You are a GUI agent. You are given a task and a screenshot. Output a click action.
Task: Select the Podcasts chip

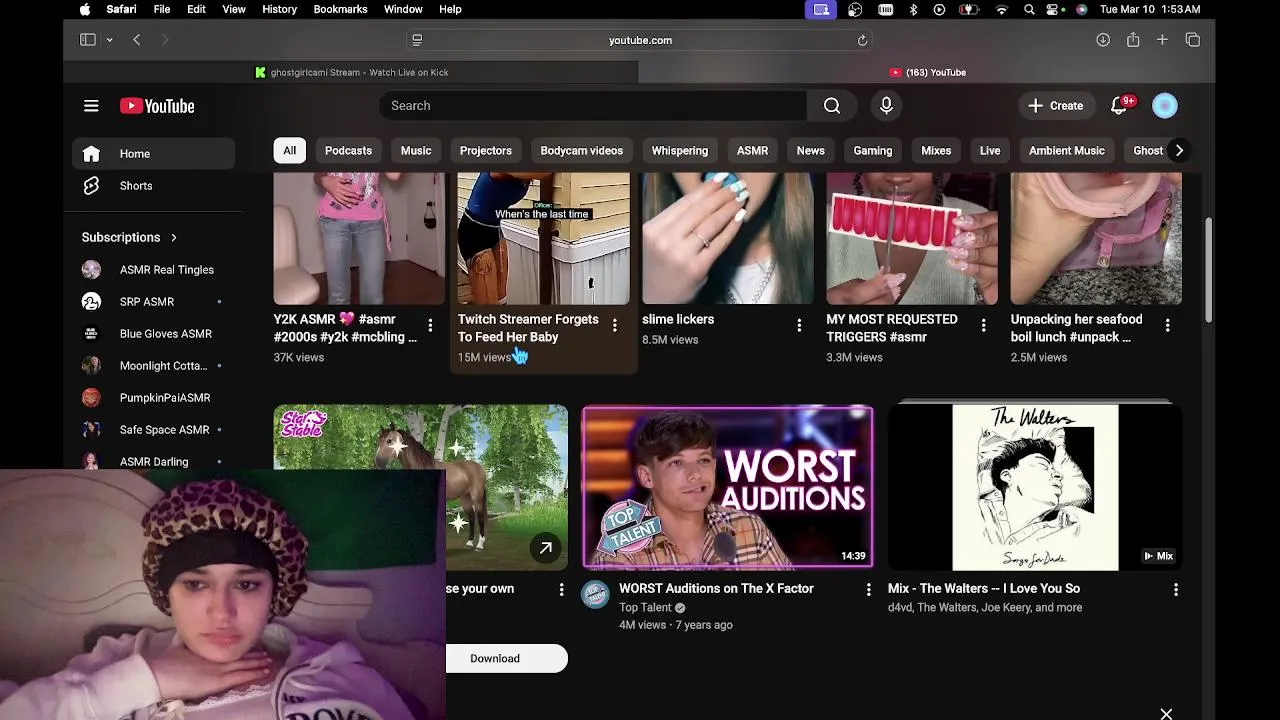click(348, 151)
